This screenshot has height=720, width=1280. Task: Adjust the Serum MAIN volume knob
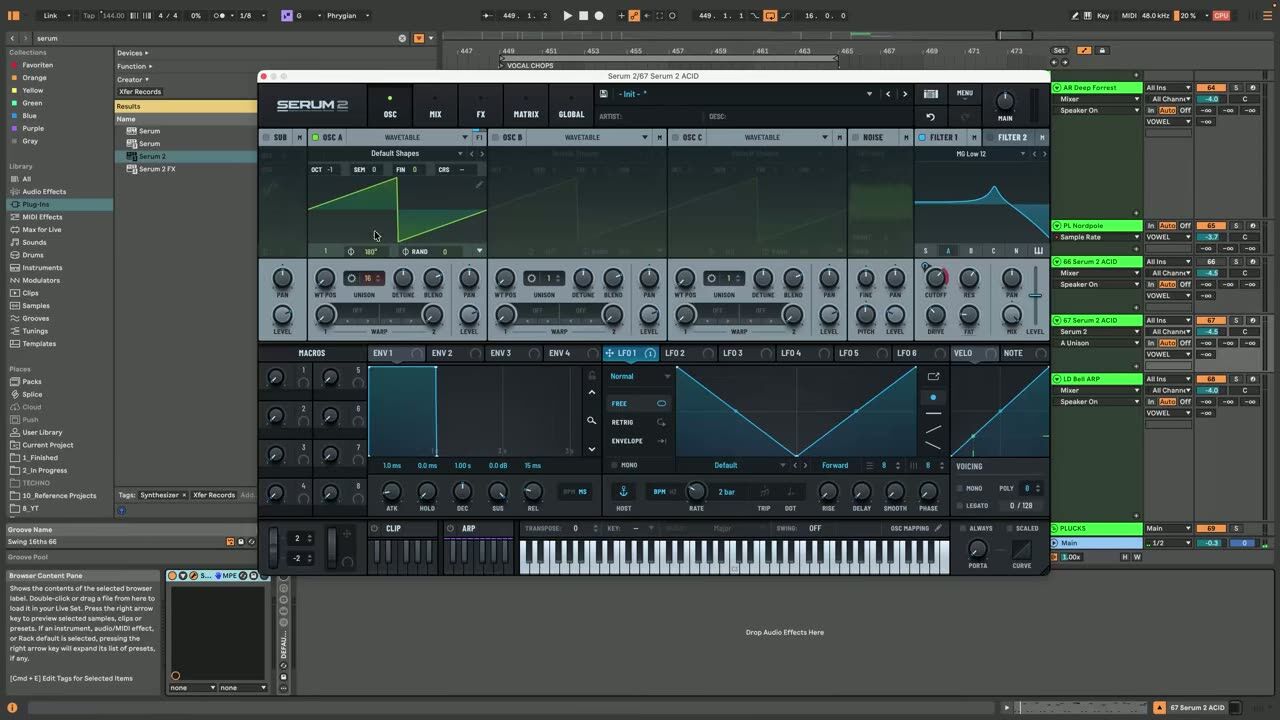coord(1005,101)
